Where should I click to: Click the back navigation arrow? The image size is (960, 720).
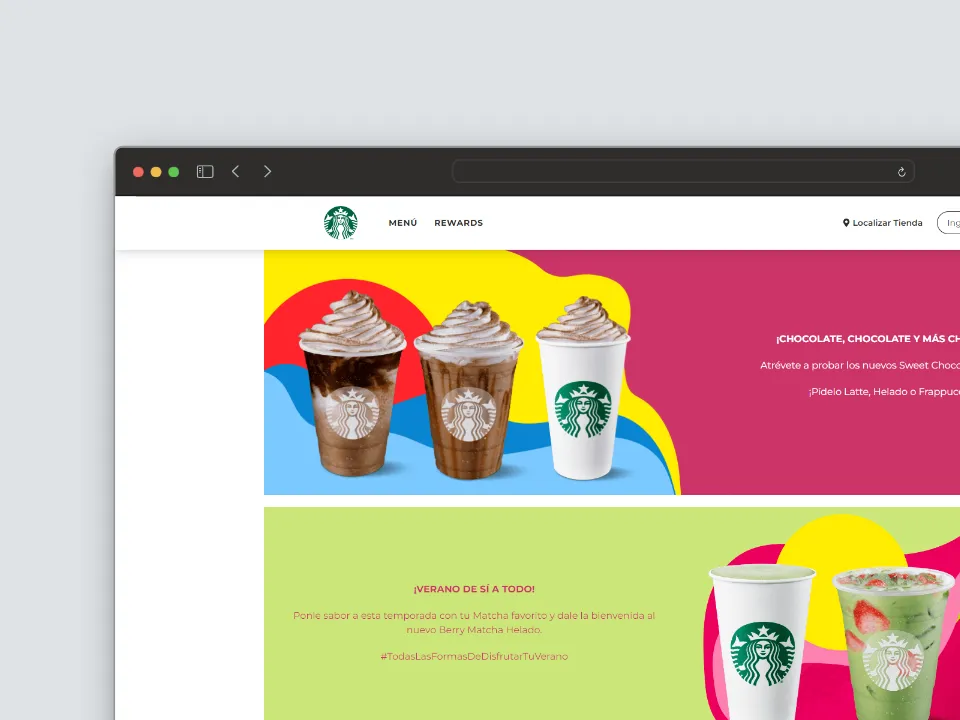click(235, 171)
